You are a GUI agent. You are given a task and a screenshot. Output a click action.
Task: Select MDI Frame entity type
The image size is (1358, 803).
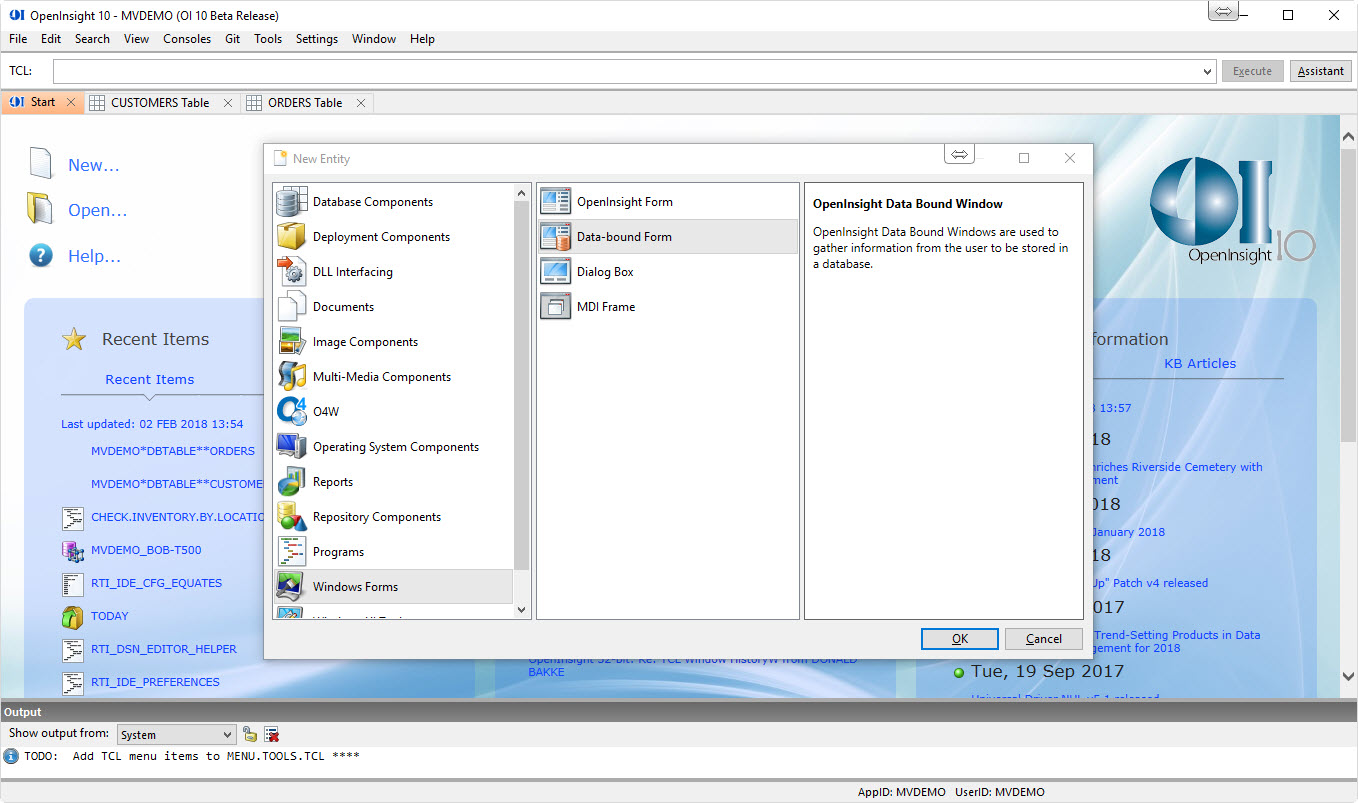click(x=667, y=307)
